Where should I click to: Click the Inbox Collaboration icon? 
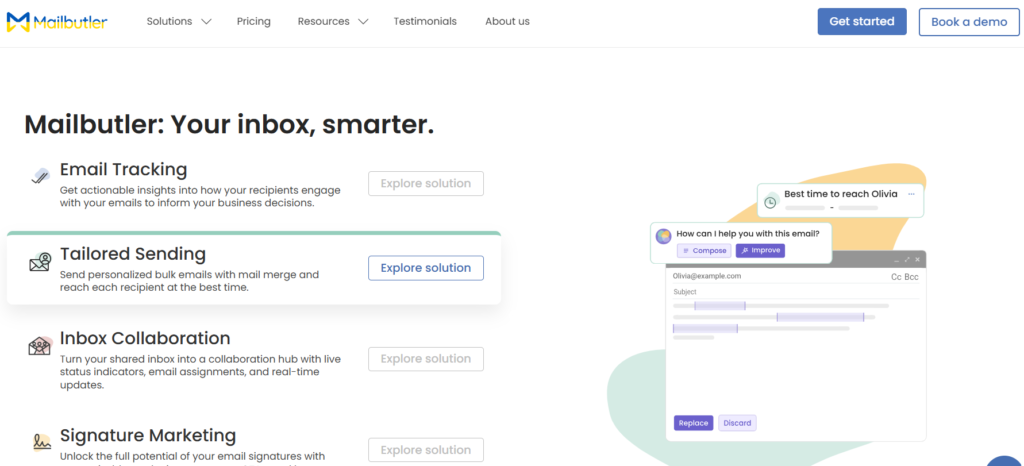40,346
